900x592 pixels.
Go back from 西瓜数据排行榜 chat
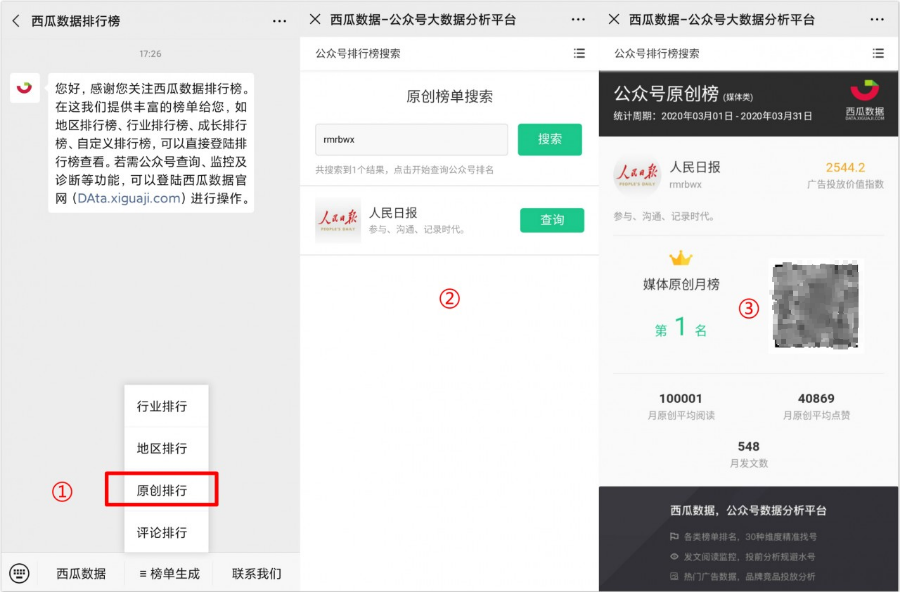pos(16,21)
